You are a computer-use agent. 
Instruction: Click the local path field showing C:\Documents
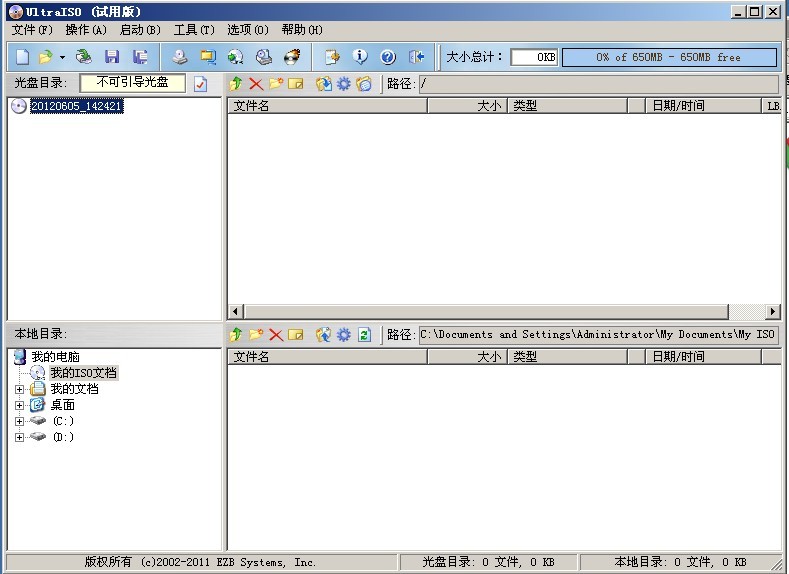tap(599, 335)
